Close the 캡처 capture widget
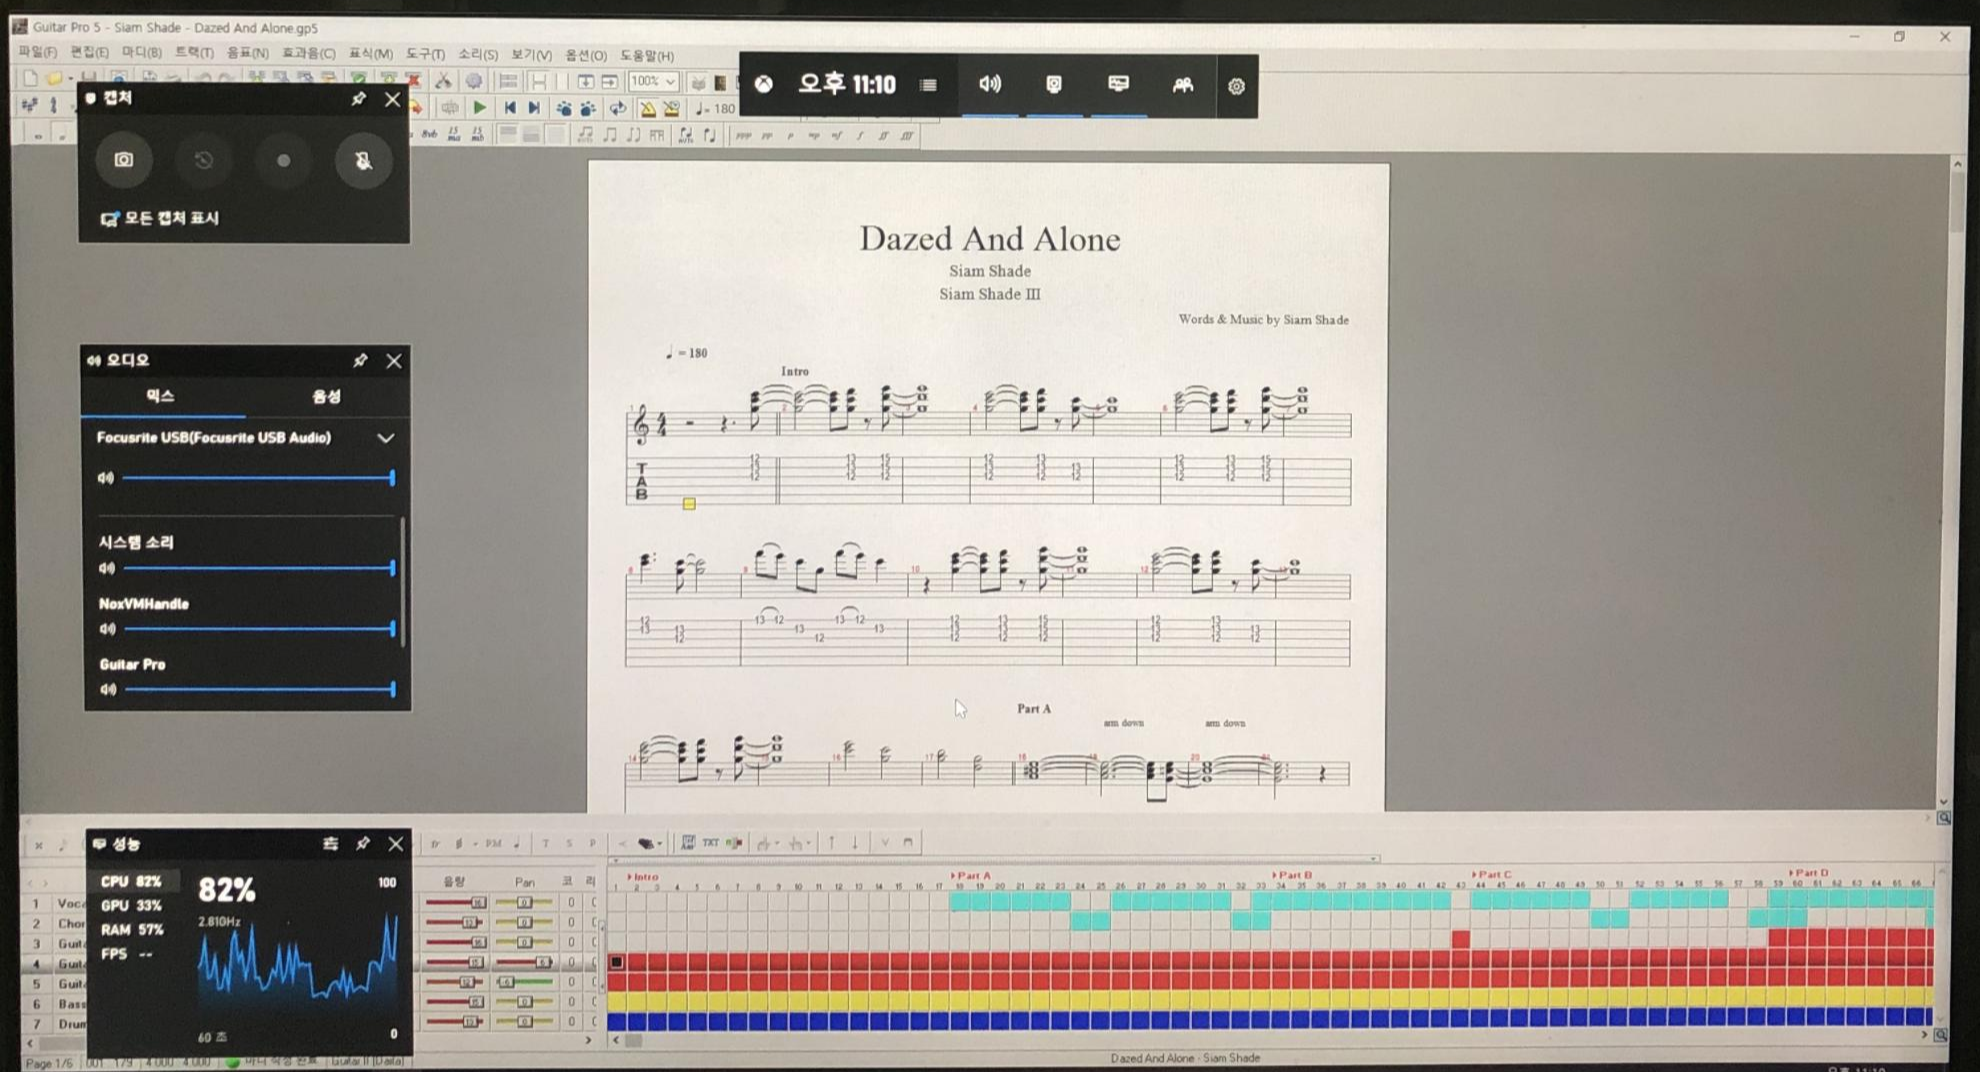The width and height of the screenshot is (1980, 1072). [392, 99]
